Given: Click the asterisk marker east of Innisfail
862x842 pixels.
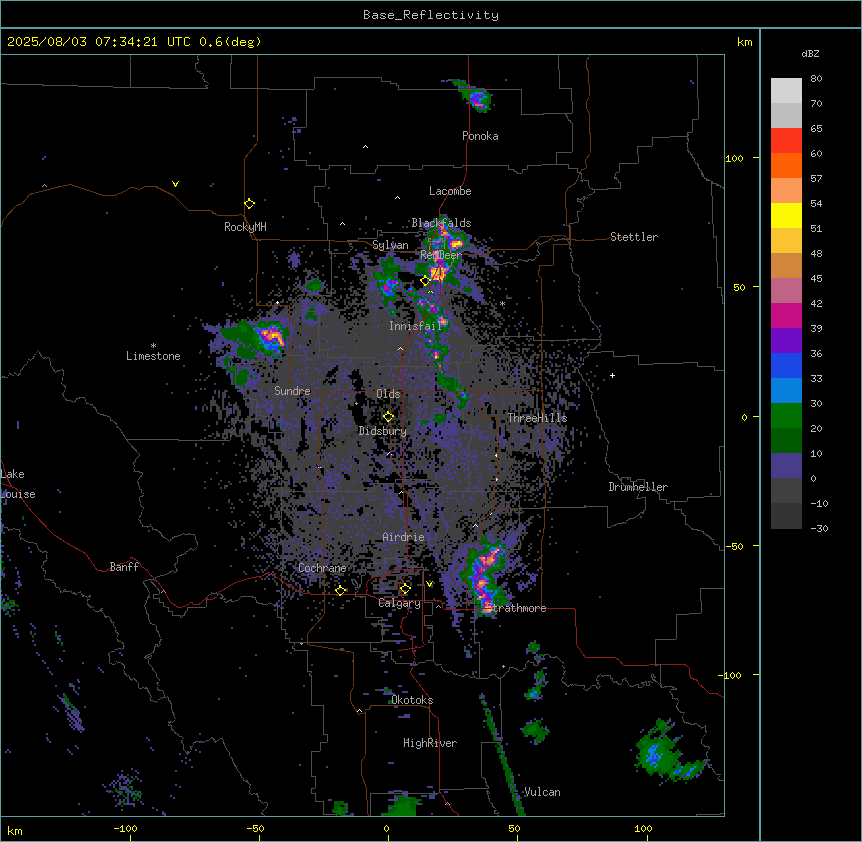Looking at the screenshot, I should click(502, 303).
